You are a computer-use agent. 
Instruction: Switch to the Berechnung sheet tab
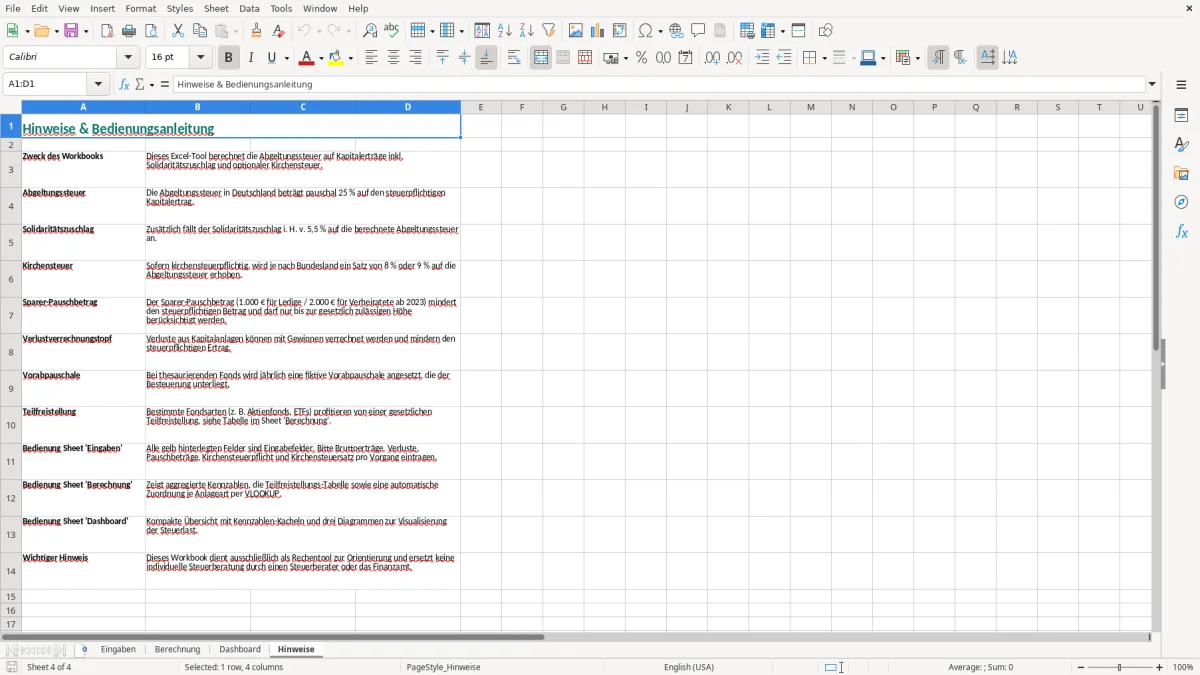[177, 650]
